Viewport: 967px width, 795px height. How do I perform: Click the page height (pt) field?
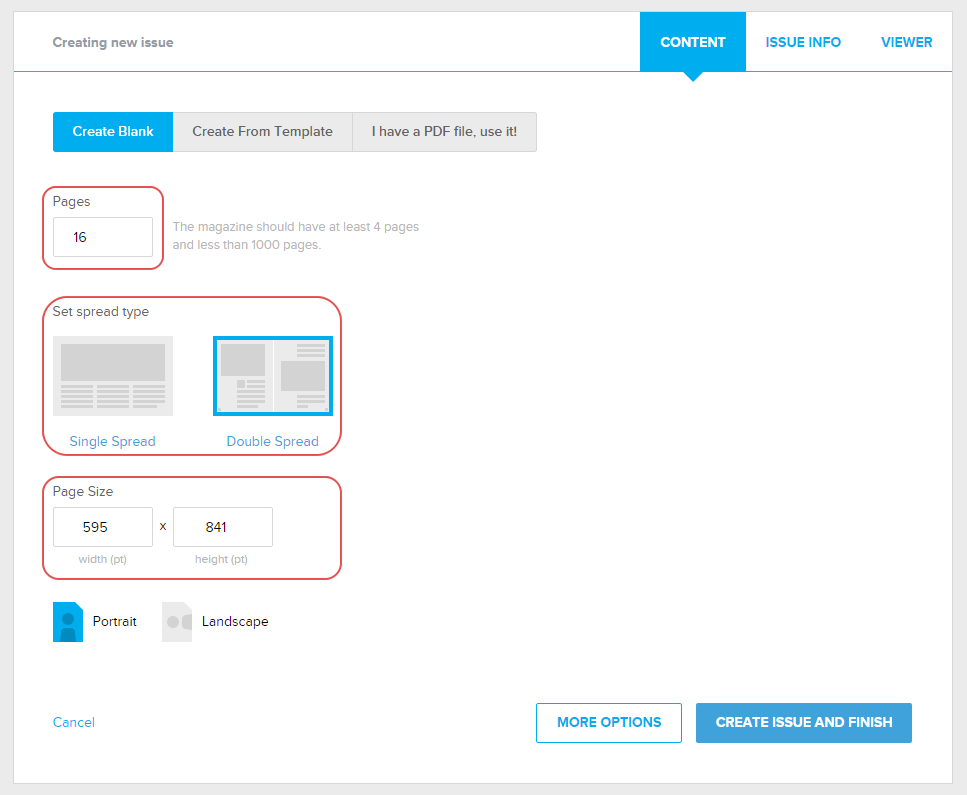pos(223,527)
